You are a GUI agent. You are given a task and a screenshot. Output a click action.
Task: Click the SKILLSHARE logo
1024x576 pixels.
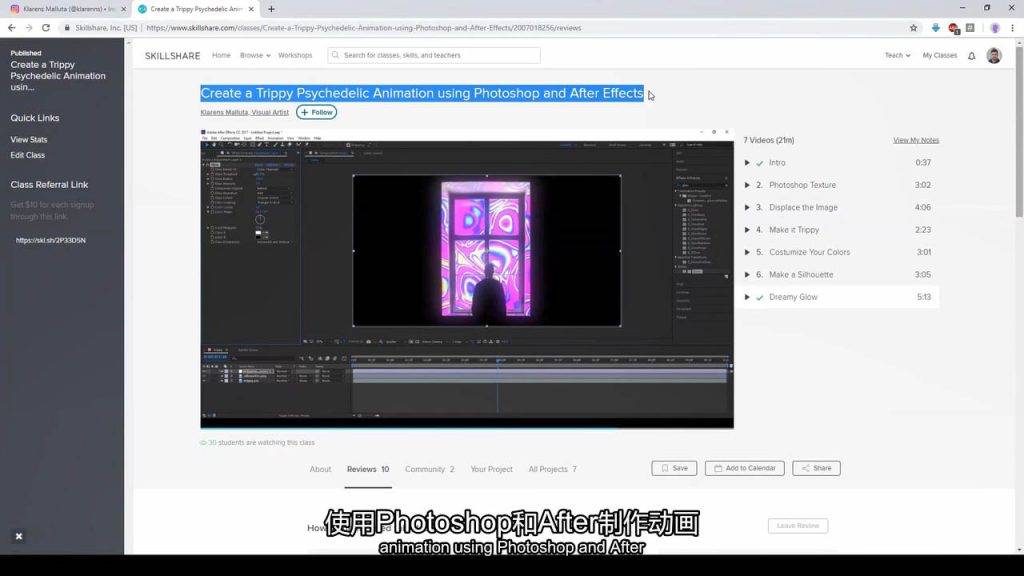coord(172,56)
